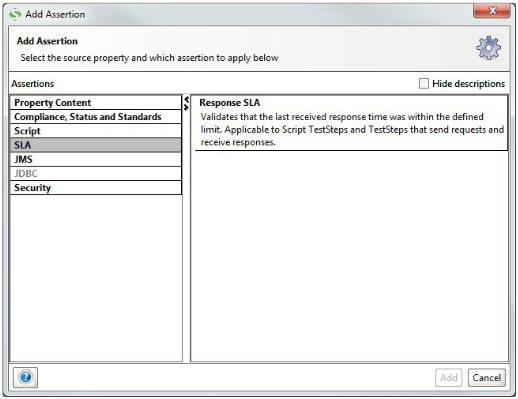The image size is (518, 399).
Task: Click the Add button
Action: pyautogui.click(x=448, y=378)
